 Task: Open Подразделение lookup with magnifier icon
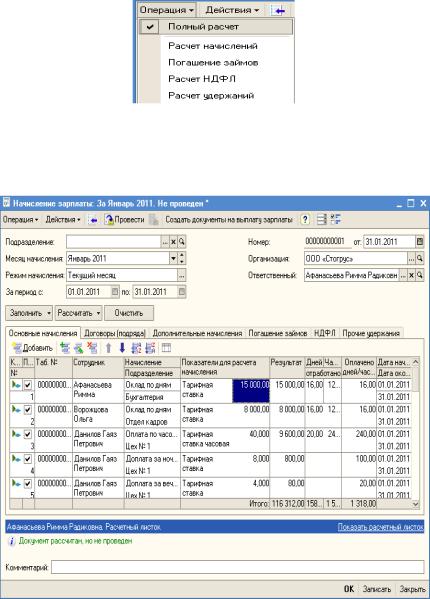(182, 242)
